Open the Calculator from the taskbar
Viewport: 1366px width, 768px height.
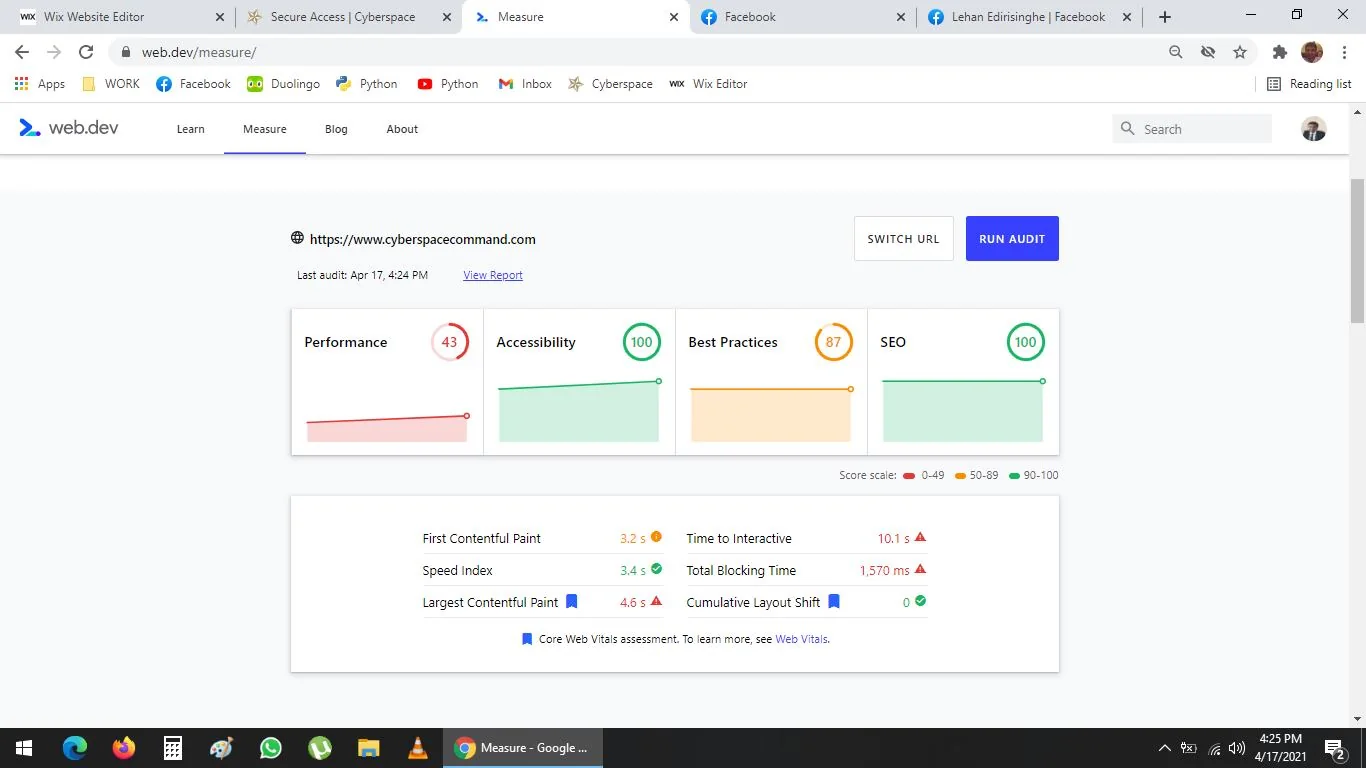point(173,748)
